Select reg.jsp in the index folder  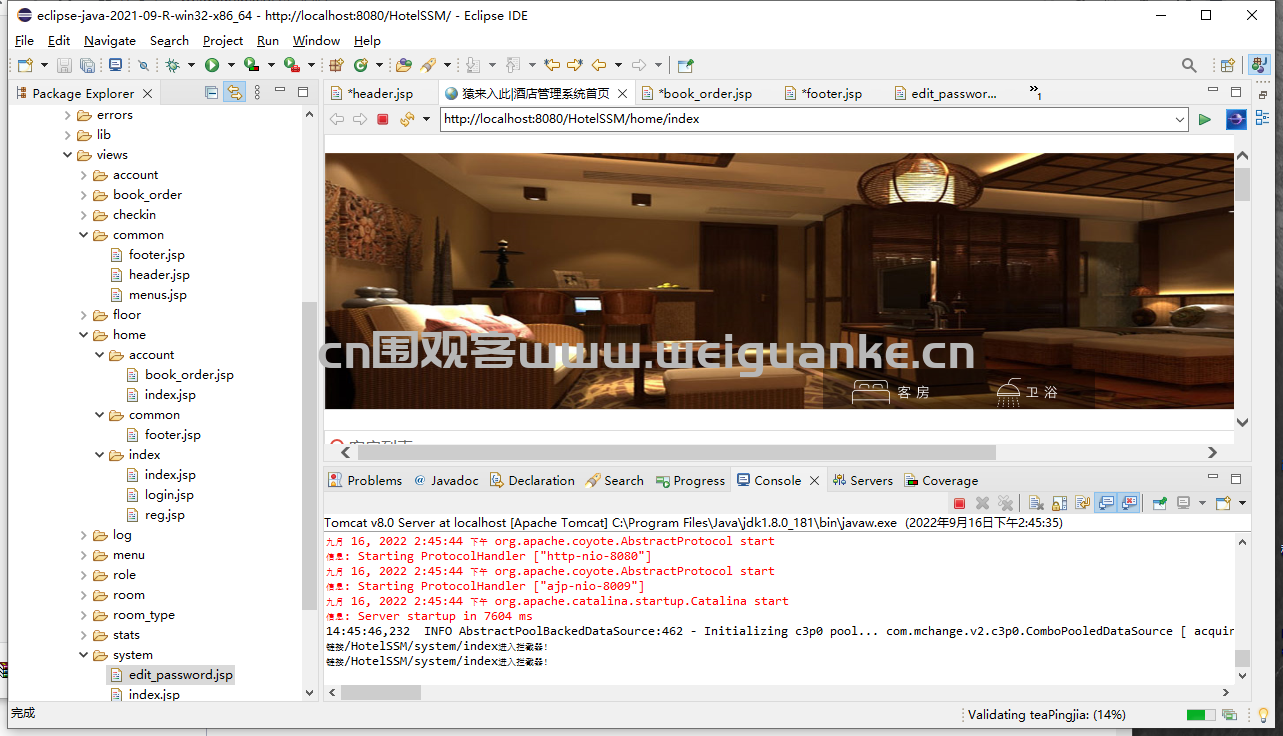coord(165,515)
